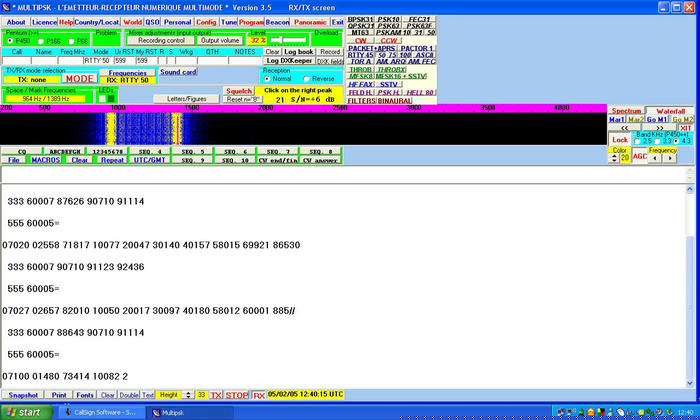The image size is (700, 420).
Task: Select SSTV mode
Action: click(x=388, y=84)
